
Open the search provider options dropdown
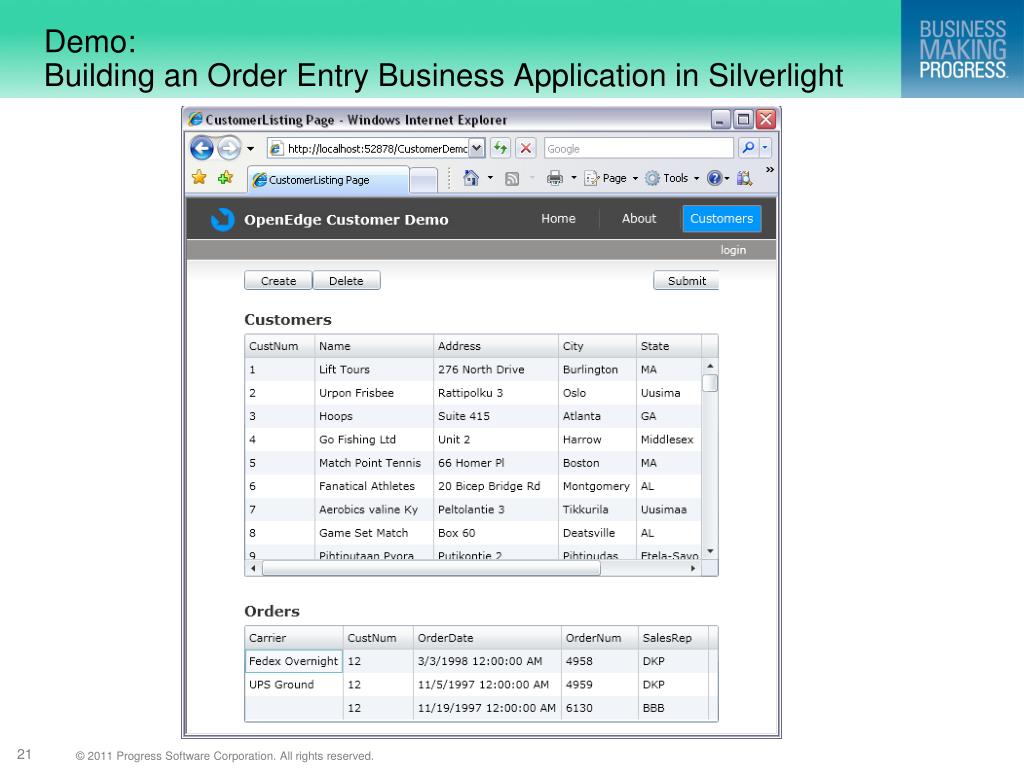click(765, 148)
